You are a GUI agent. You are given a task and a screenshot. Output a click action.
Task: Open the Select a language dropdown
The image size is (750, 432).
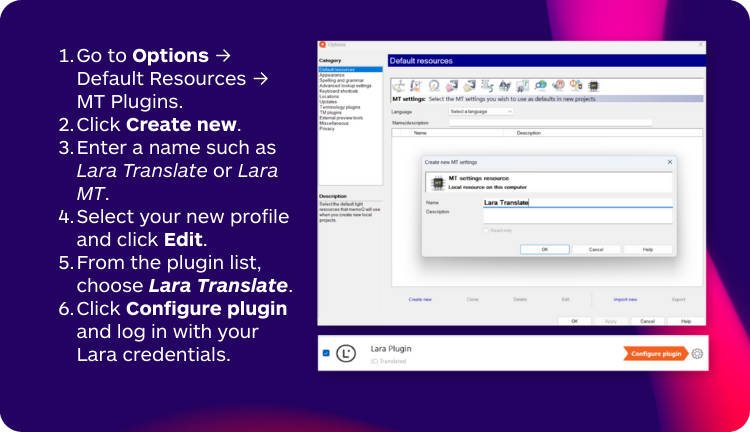click(x=481, y=111)
